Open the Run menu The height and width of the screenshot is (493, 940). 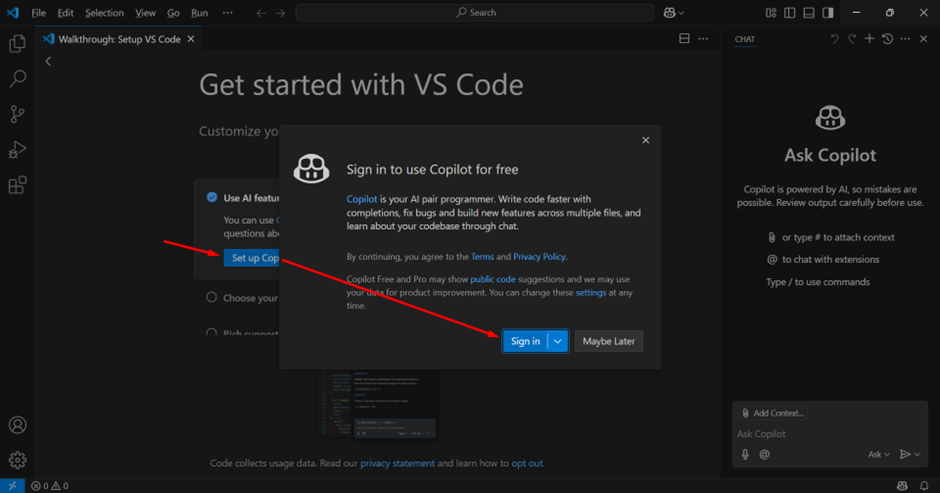[200, 13]
